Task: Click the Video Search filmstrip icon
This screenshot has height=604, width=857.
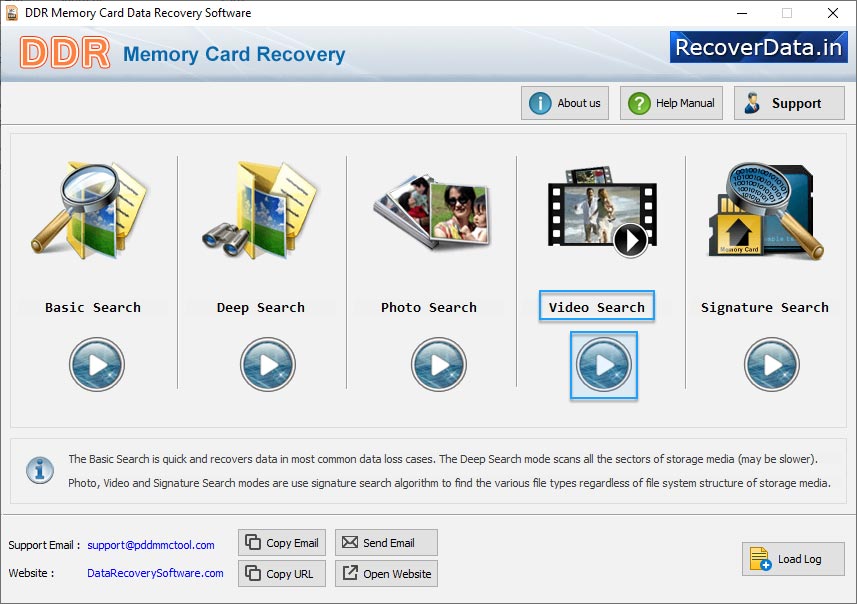Action: (x=602, y=212)
